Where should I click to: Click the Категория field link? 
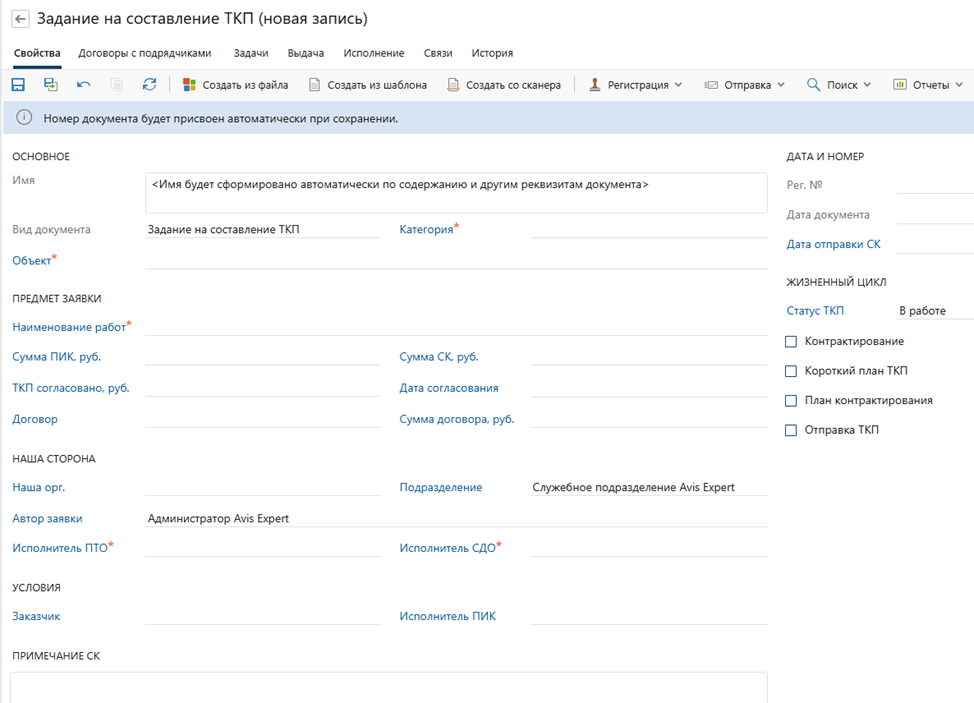tap(426, 230)
